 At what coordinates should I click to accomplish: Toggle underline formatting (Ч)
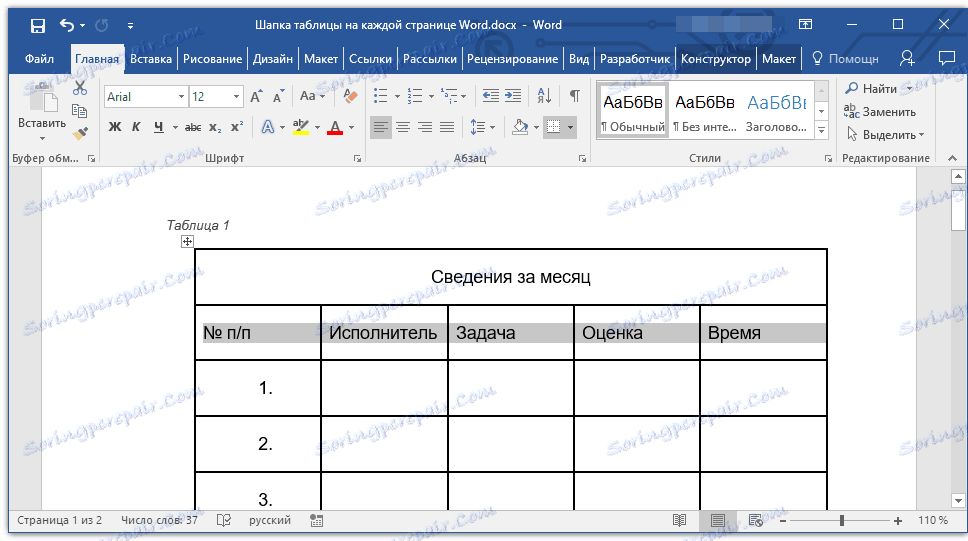point(159,127)
